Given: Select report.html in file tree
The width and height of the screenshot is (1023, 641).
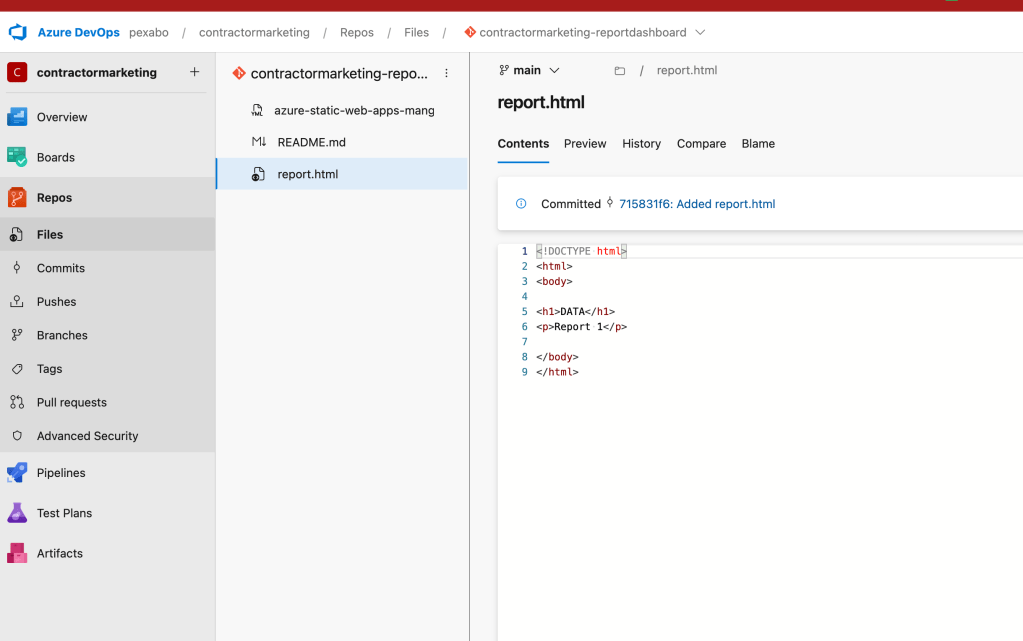Looking at the screenshot, I should 342,174.
